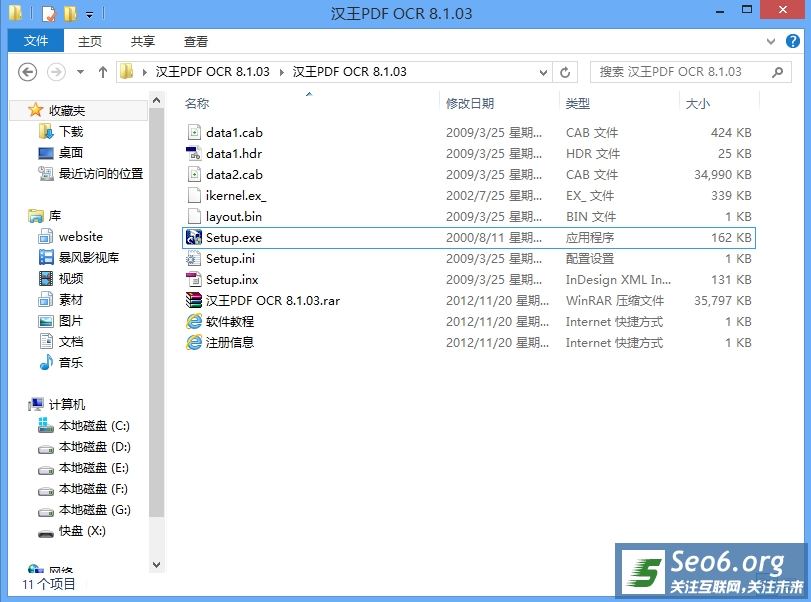Click the Setup.exe installer icon
This screenshot has width=811, height=602.
point(194,237)
